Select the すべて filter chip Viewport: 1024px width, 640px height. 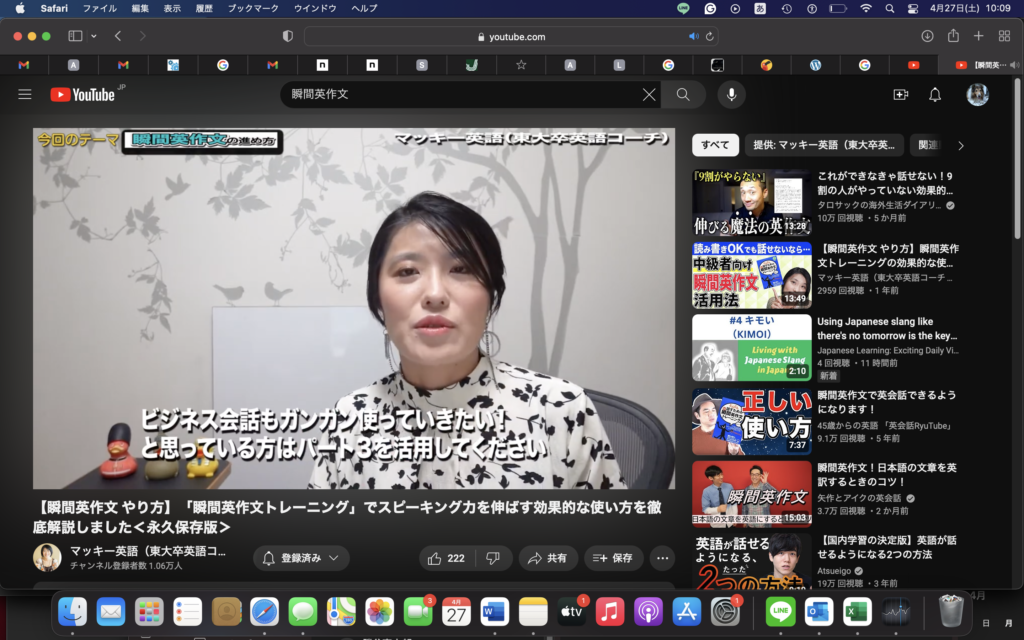(714, 144)
